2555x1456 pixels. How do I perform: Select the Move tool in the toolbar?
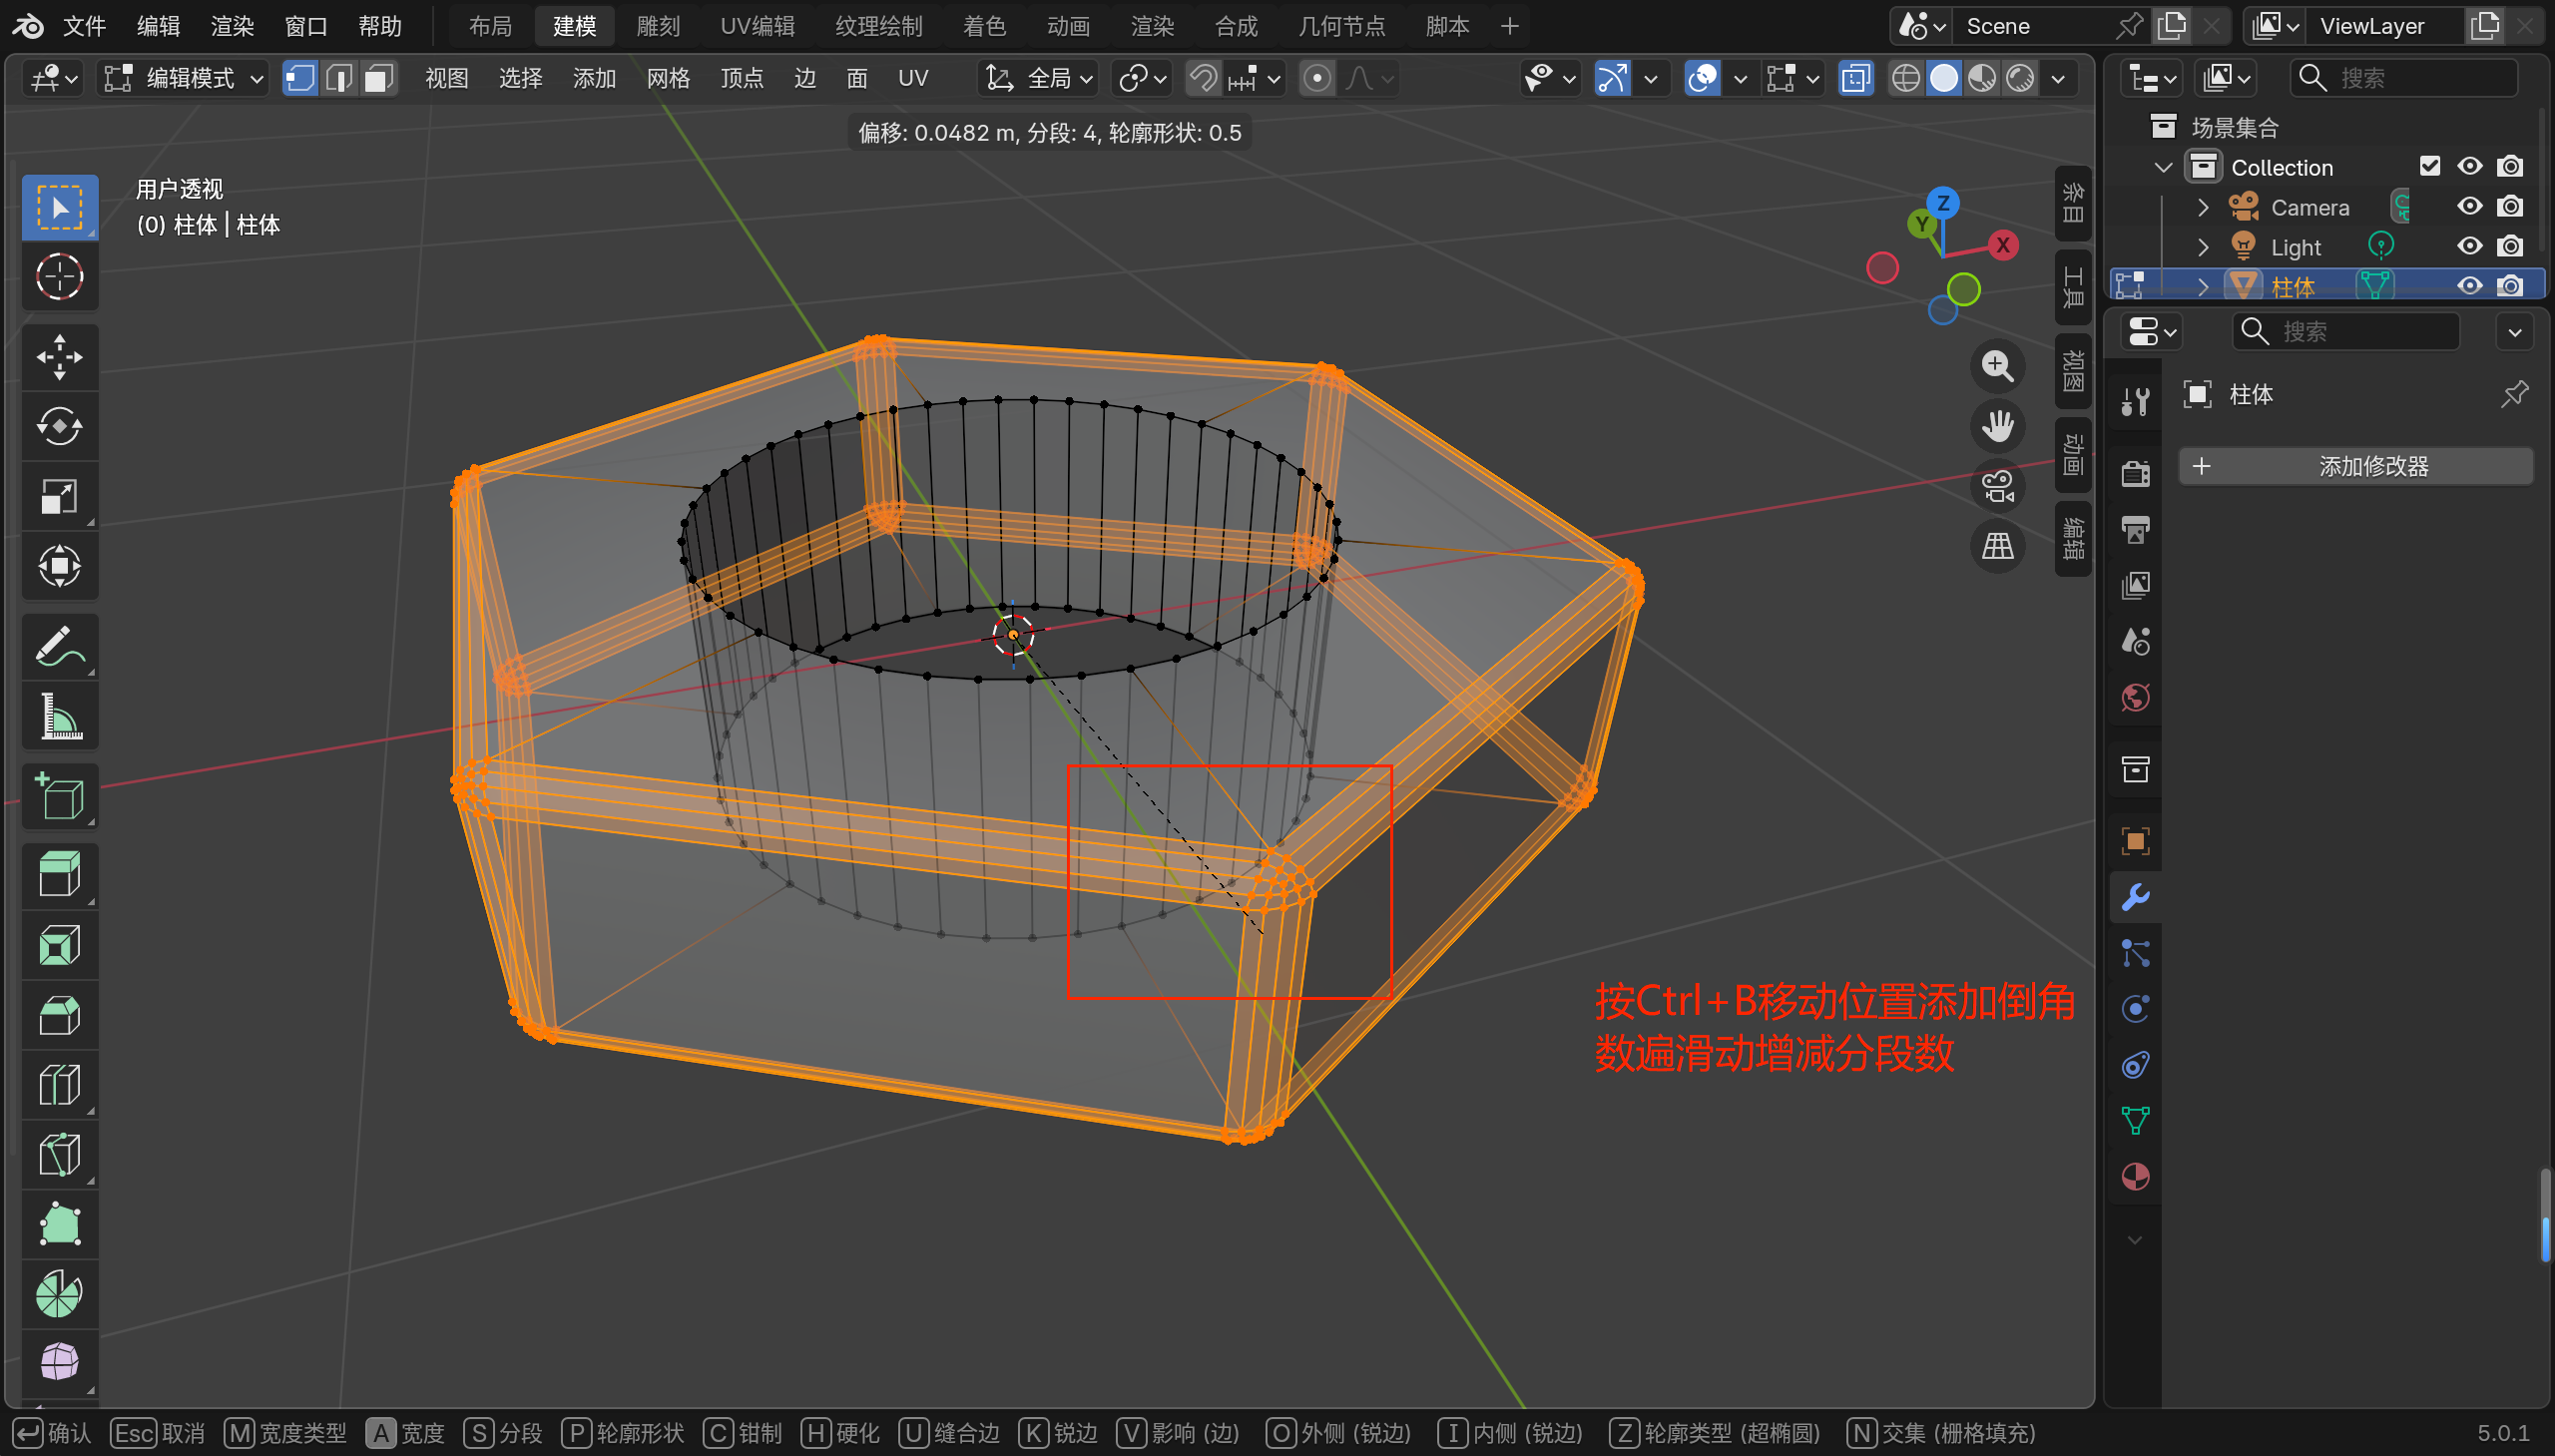point(59,357)
